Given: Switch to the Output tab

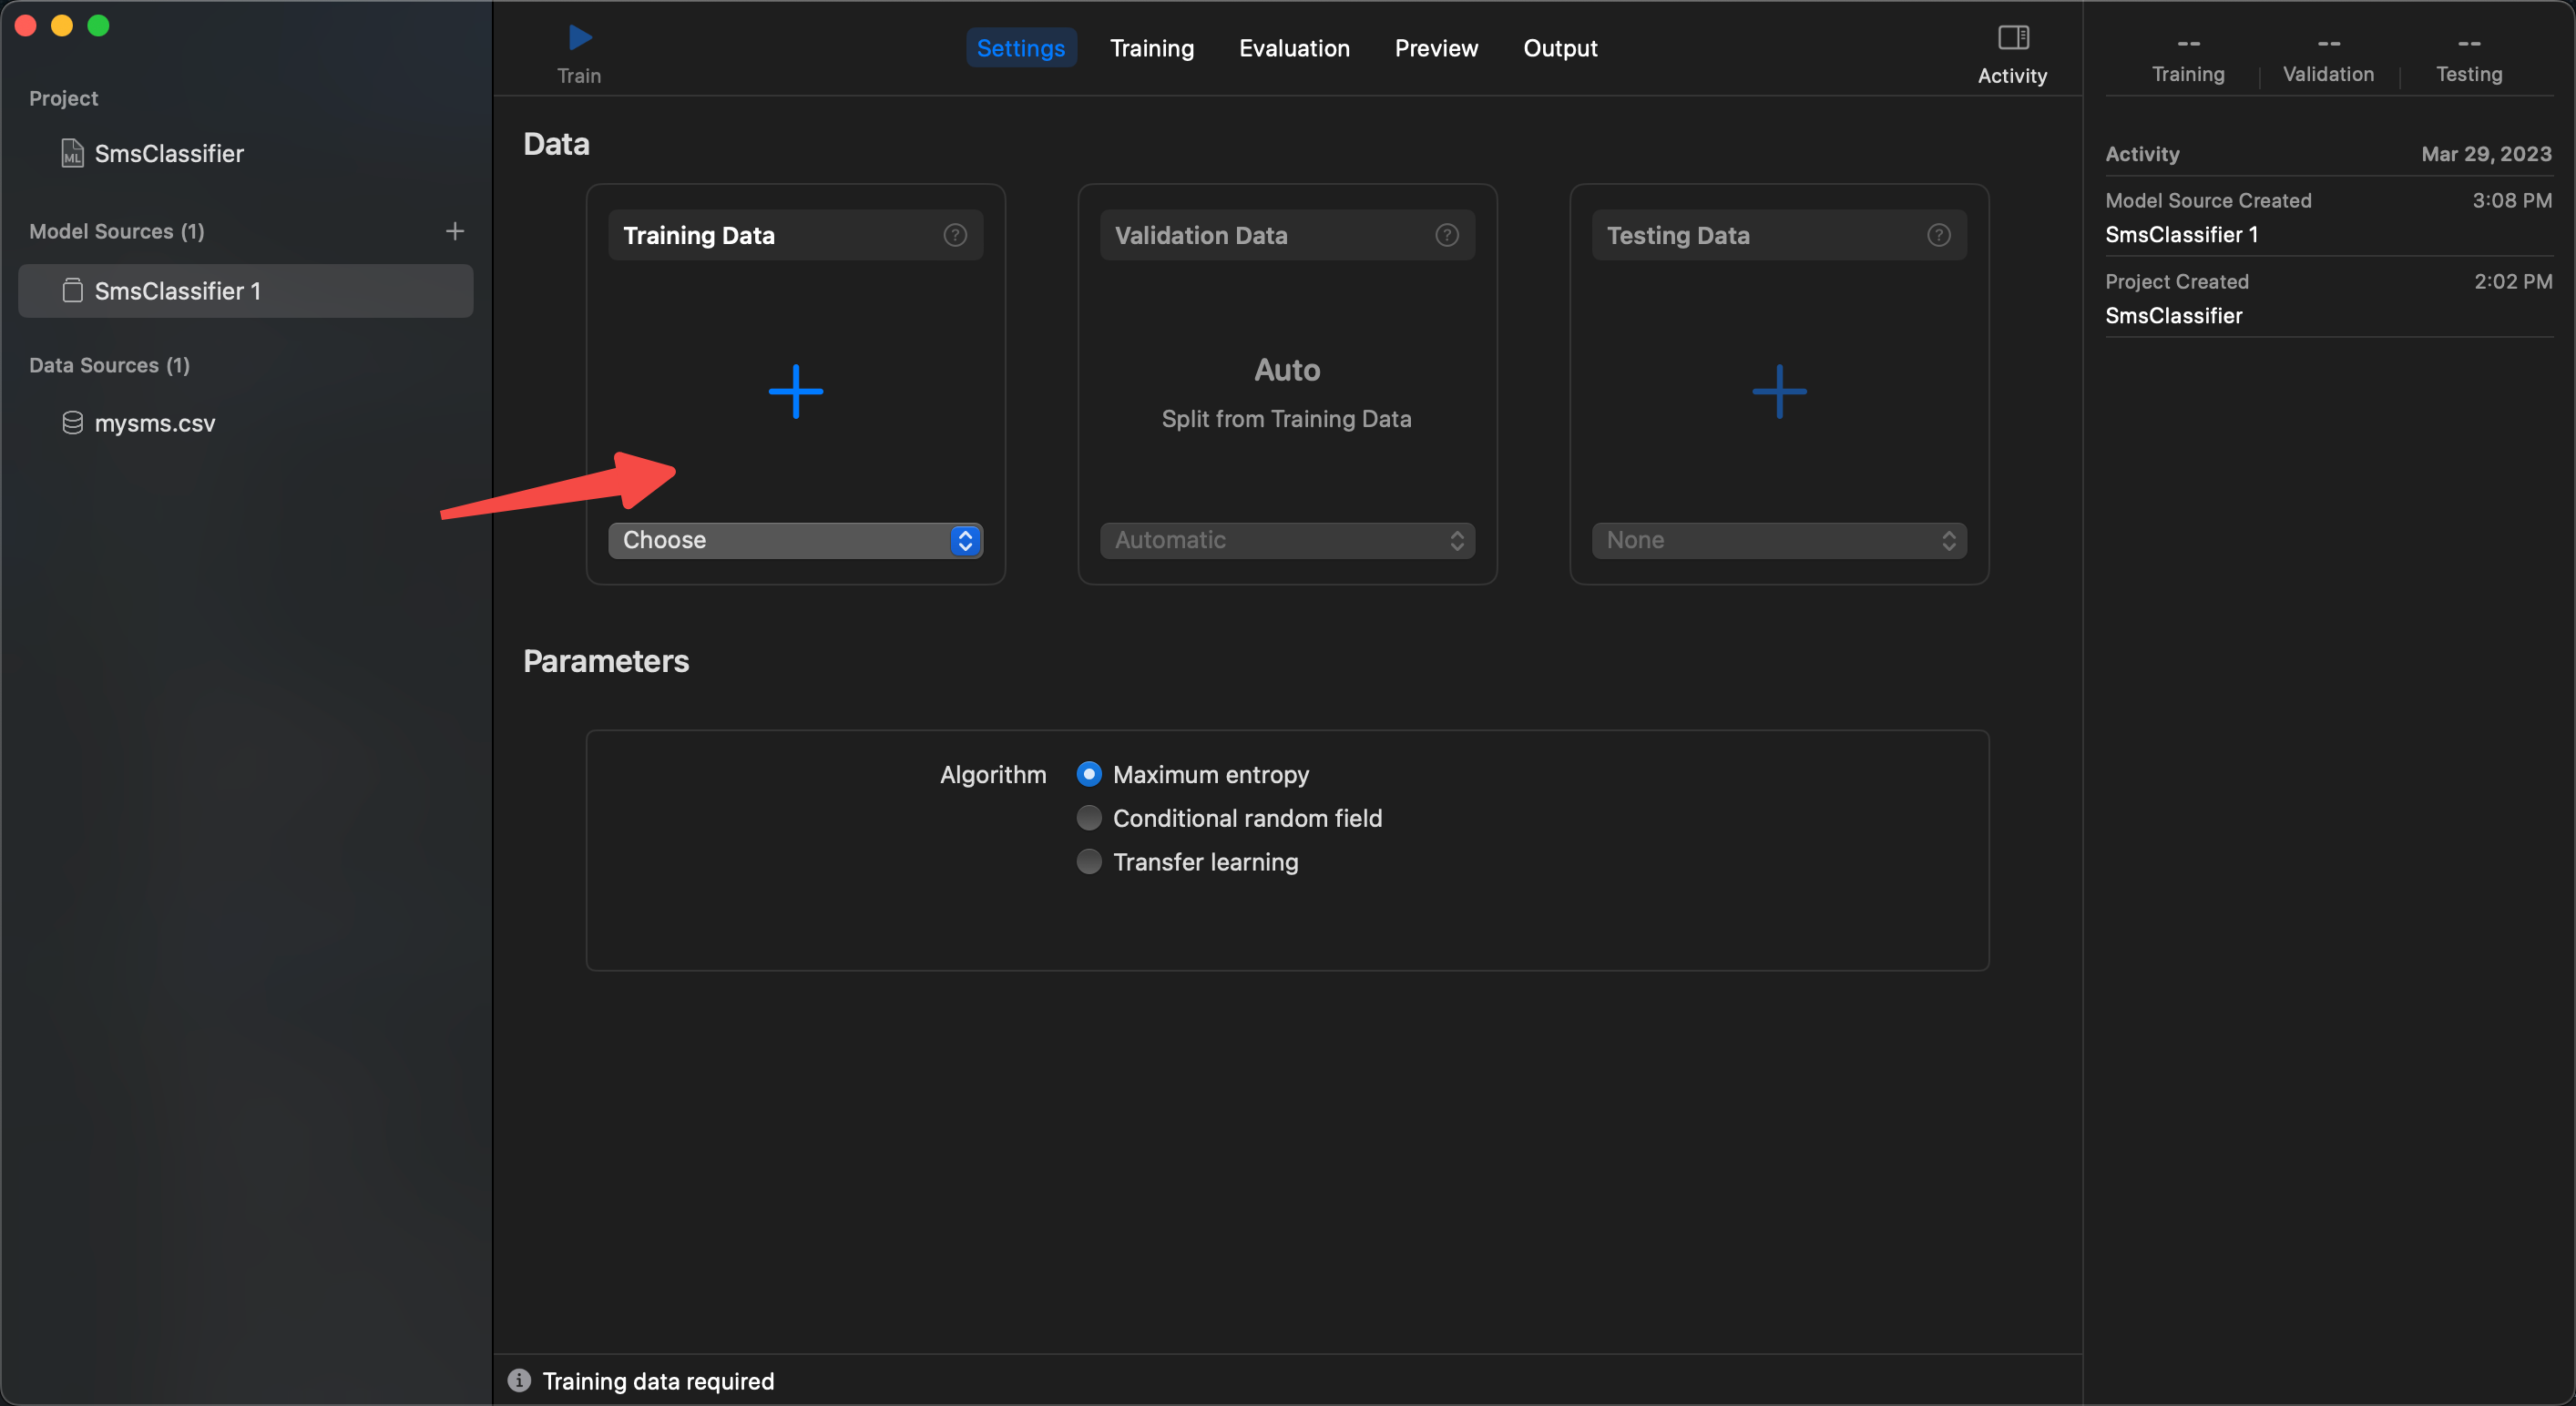Looking at the screenshot, I should (1559, 48).
